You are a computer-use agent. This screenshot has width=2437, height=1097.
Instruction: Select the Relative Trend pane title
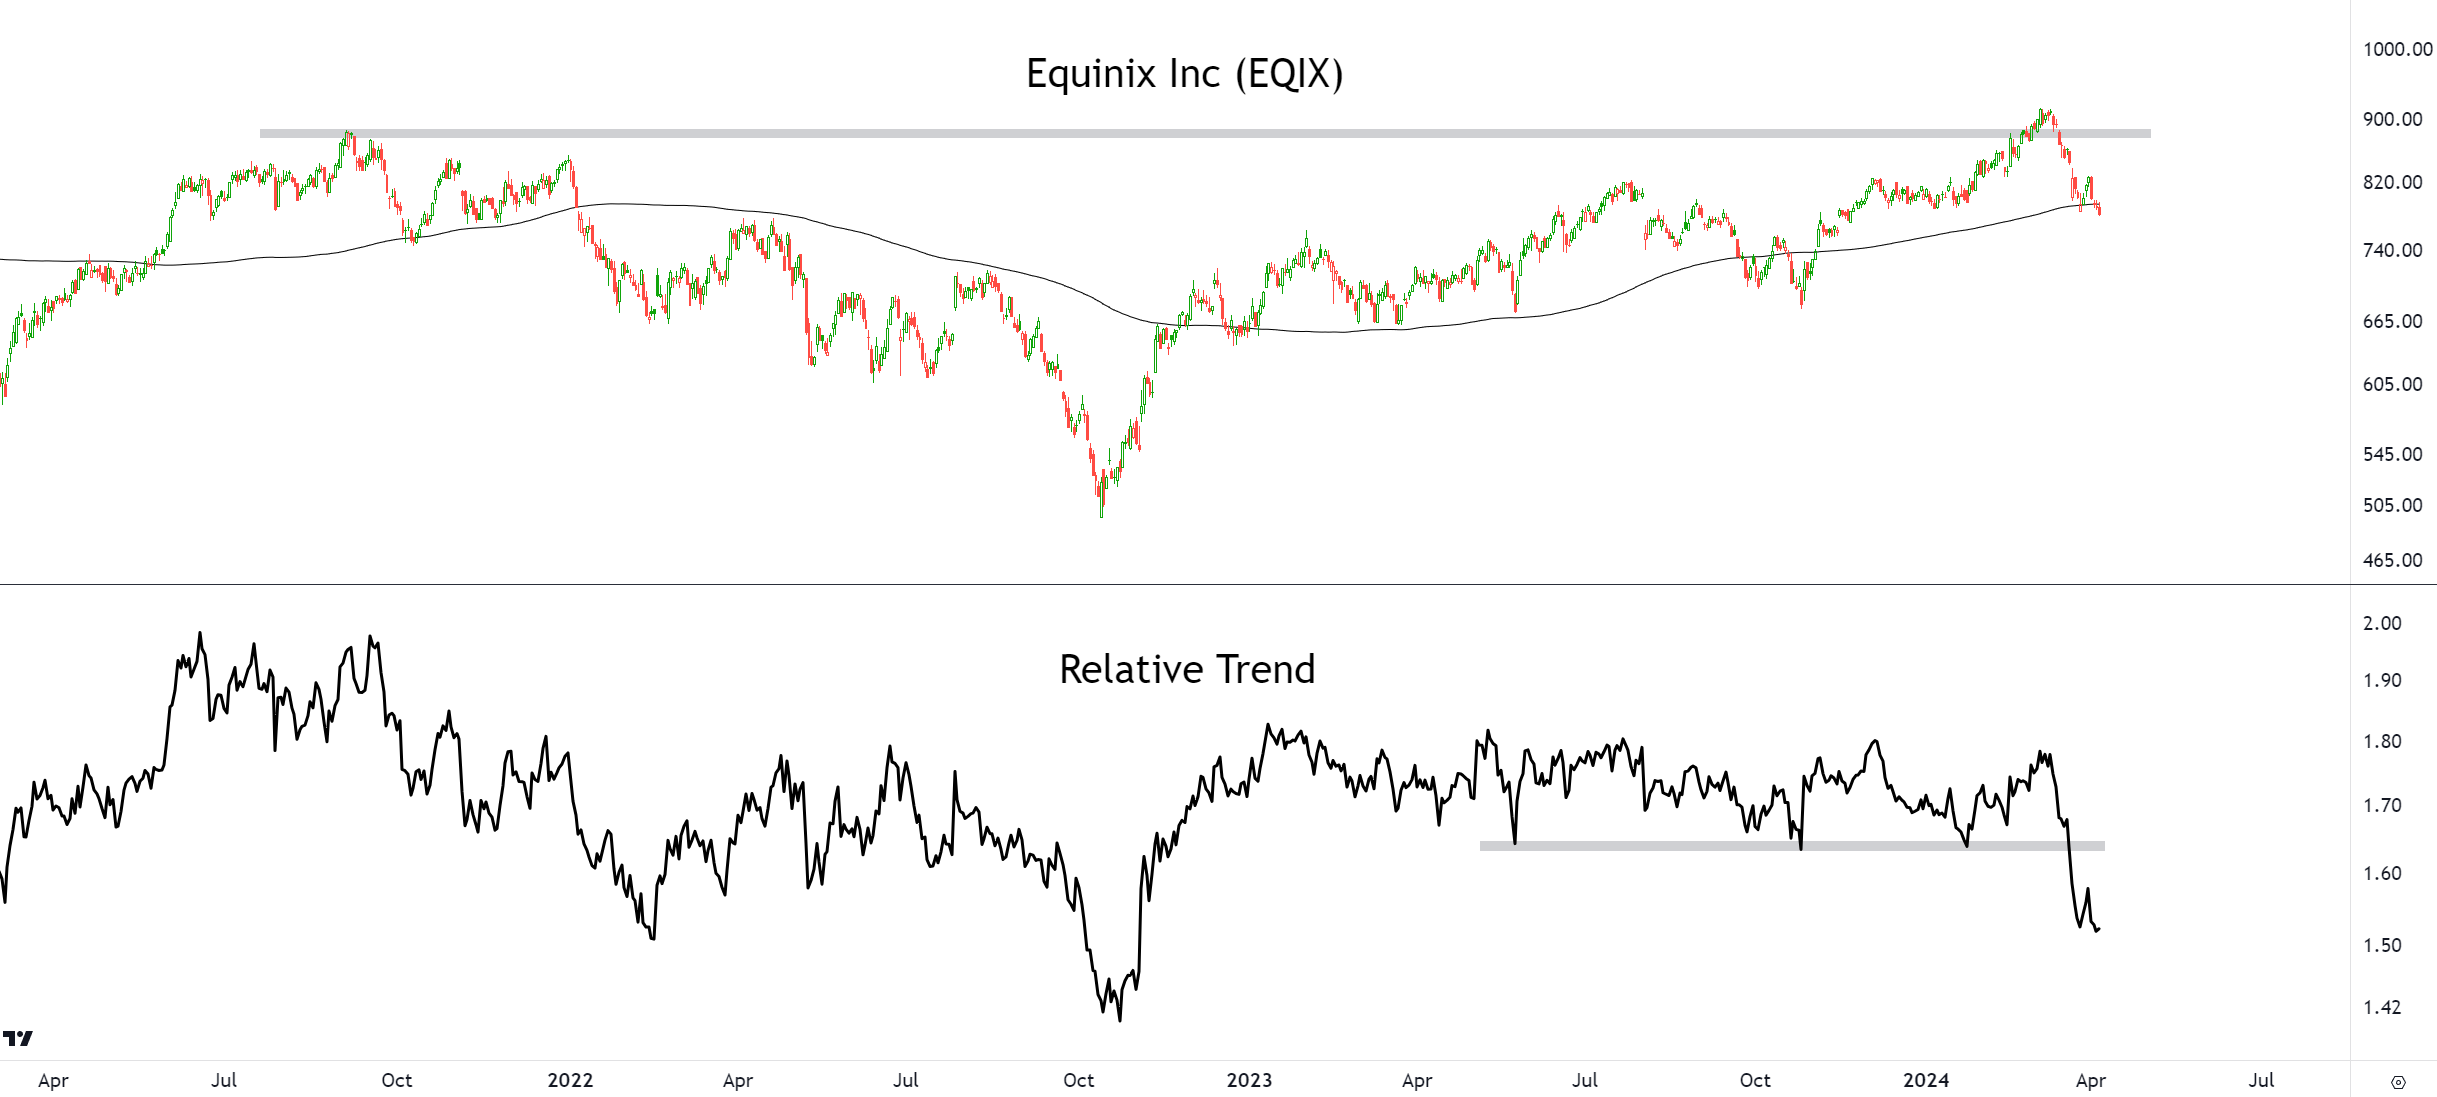(x=1187, y=669)
